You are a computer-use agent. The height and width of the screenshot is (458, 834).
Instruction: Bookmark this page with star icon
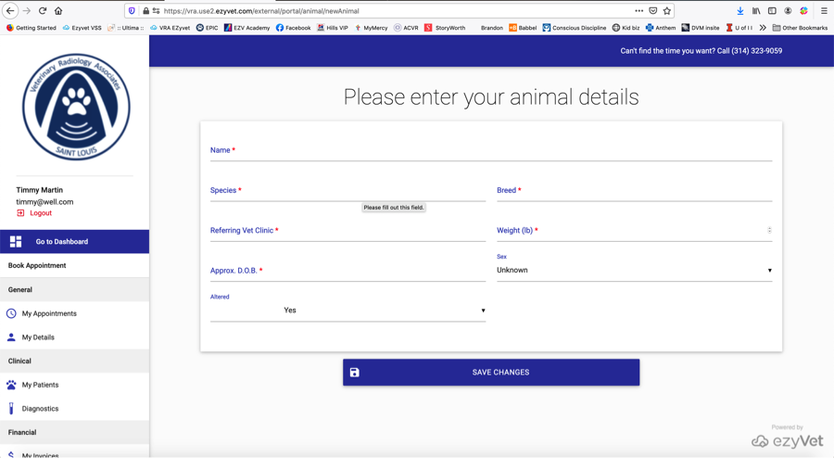(x=667, y=10)
